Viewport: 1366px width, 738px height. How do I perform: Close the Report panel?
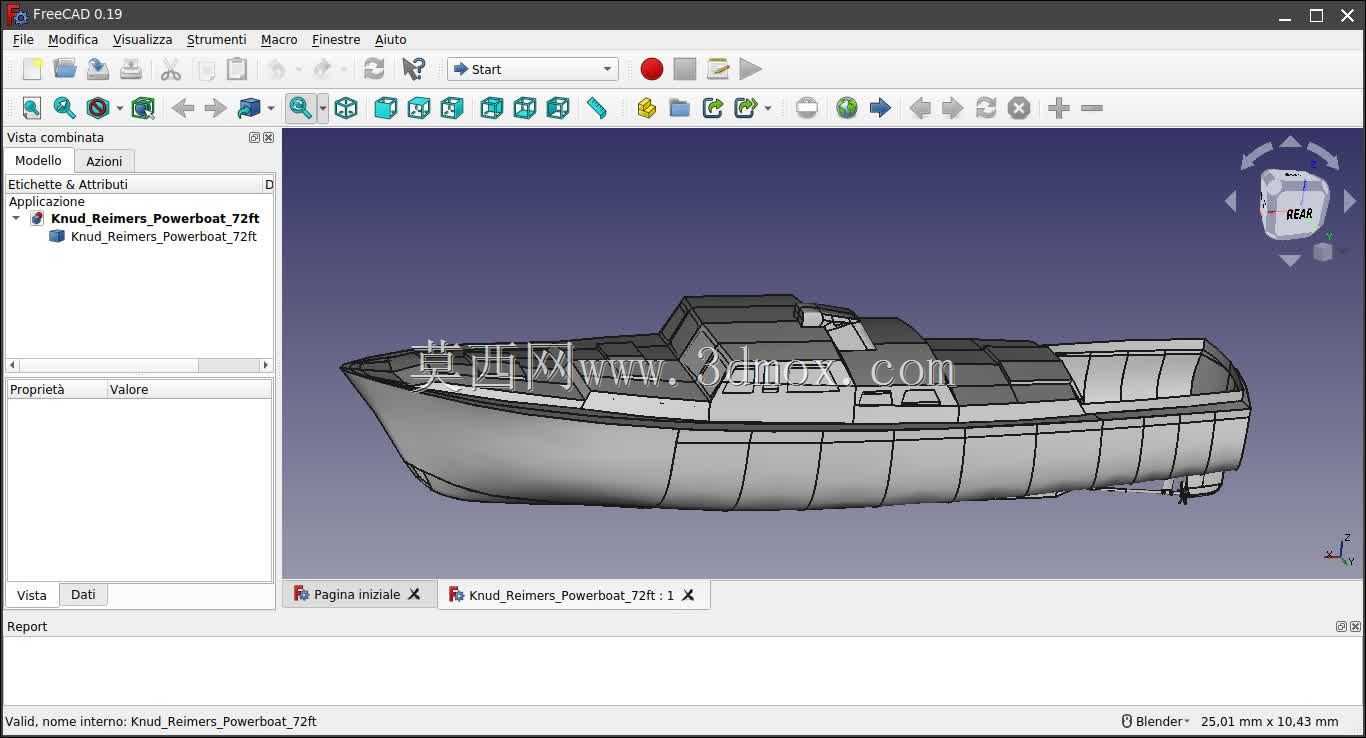coord(1356,627)
